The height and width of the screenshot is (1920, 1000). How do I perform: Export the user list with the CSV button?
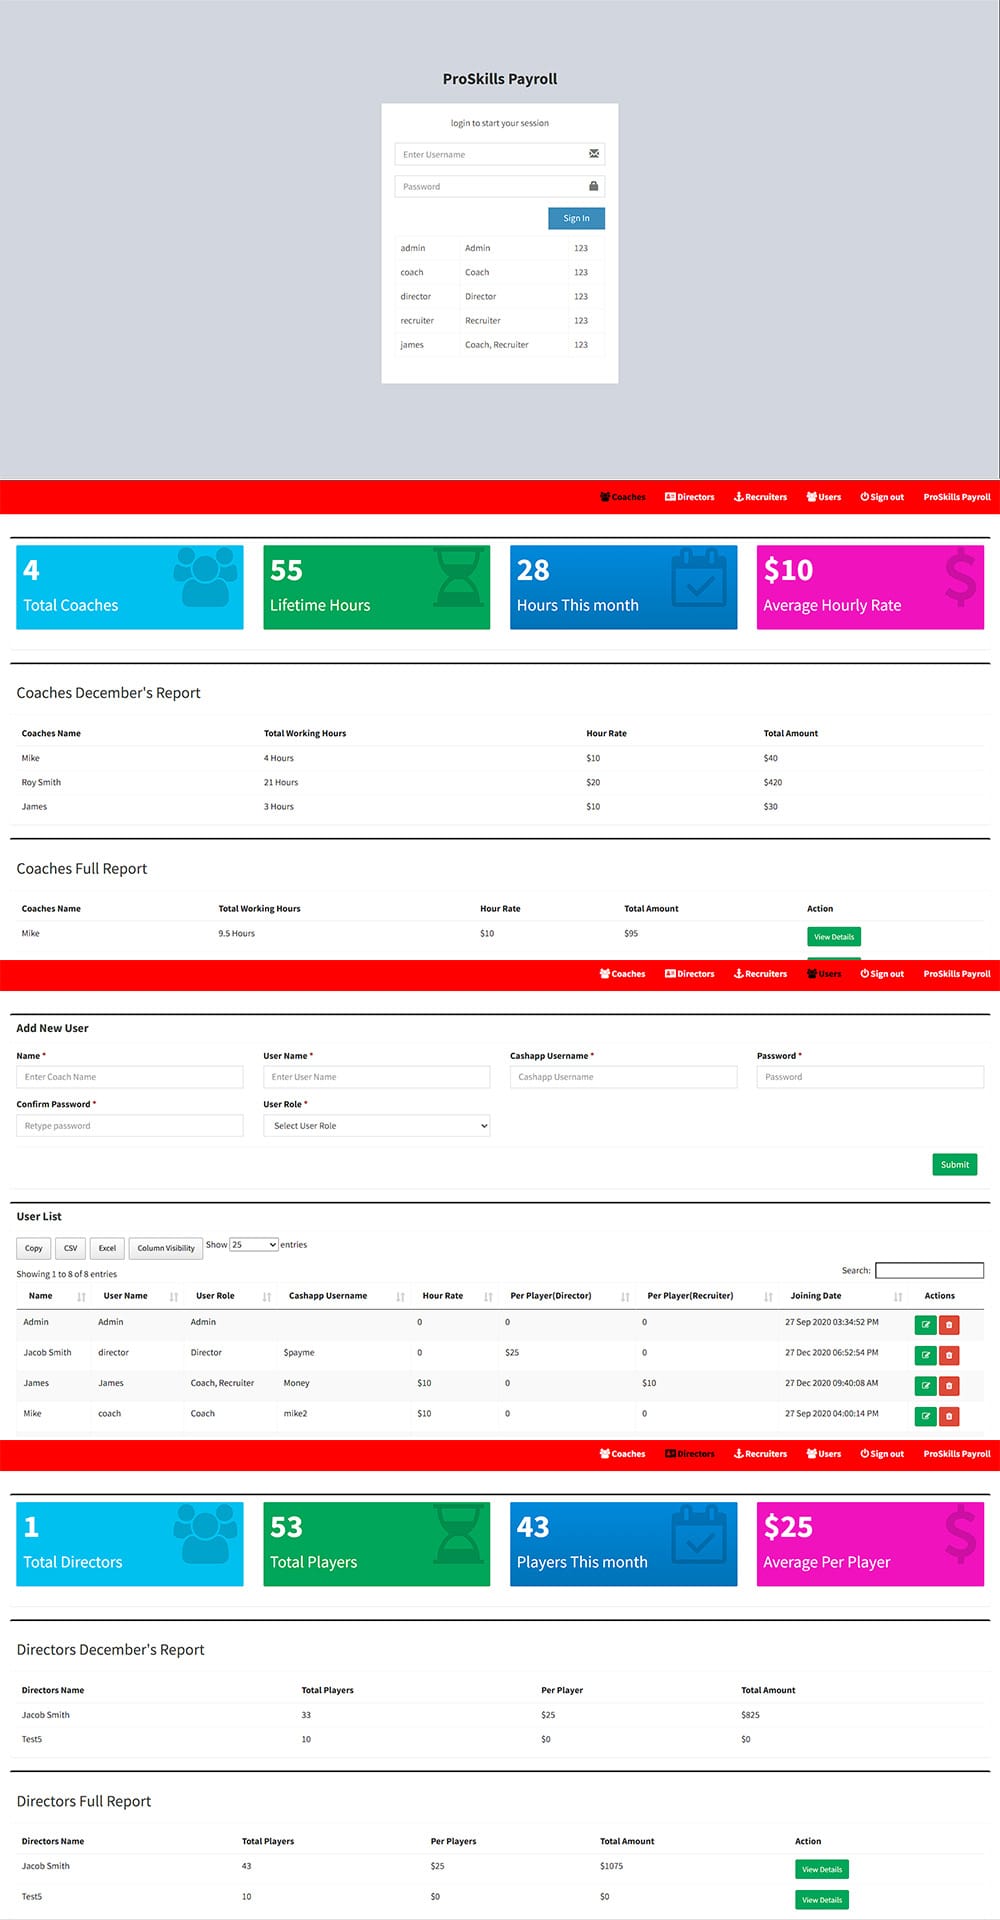coord(70,1248)
